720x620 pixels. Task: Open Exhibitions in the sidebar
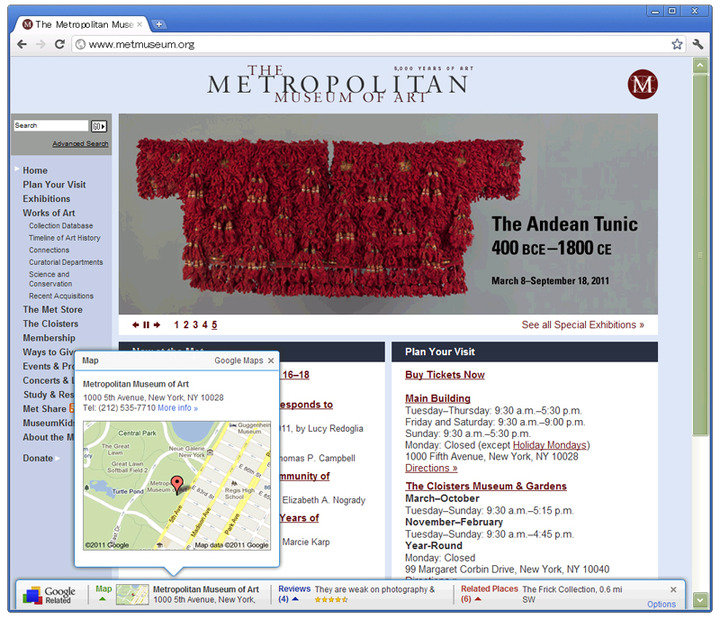[x=46, y=199]
